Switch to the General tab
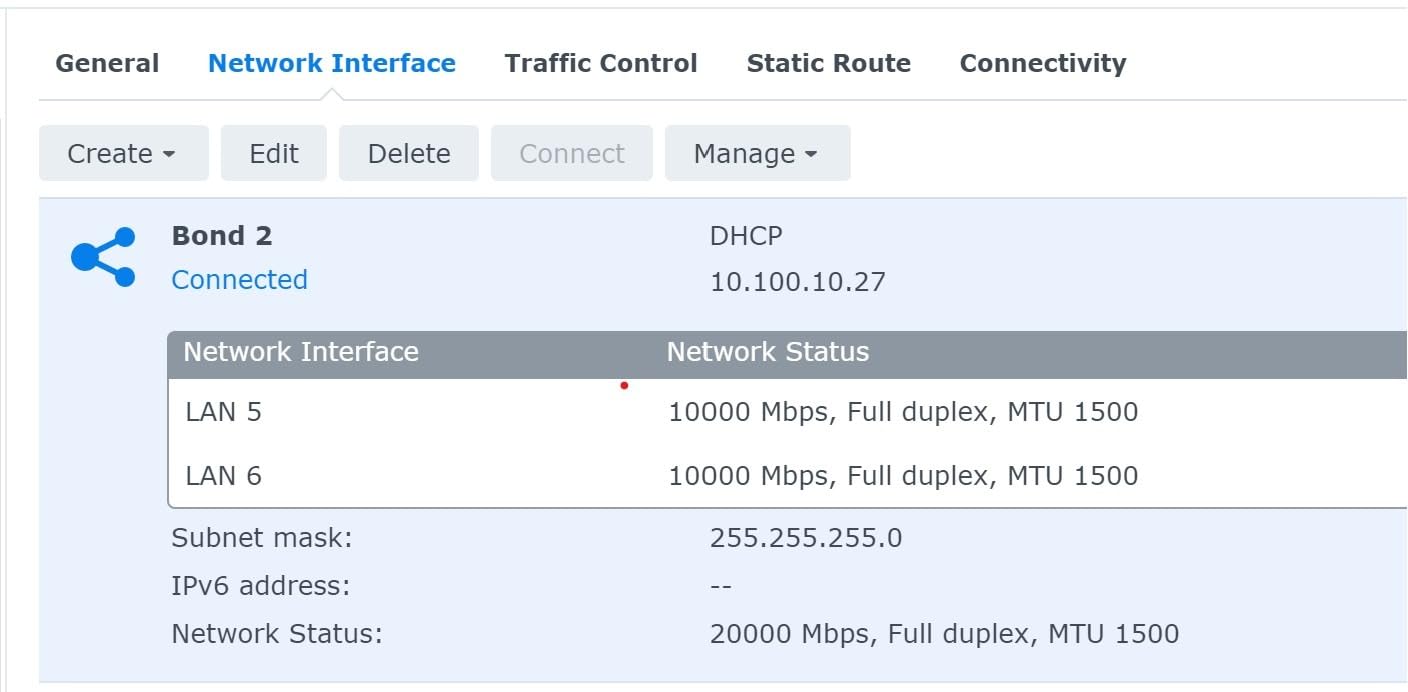This screenshot has width=1408, height=692. point(107,64)
